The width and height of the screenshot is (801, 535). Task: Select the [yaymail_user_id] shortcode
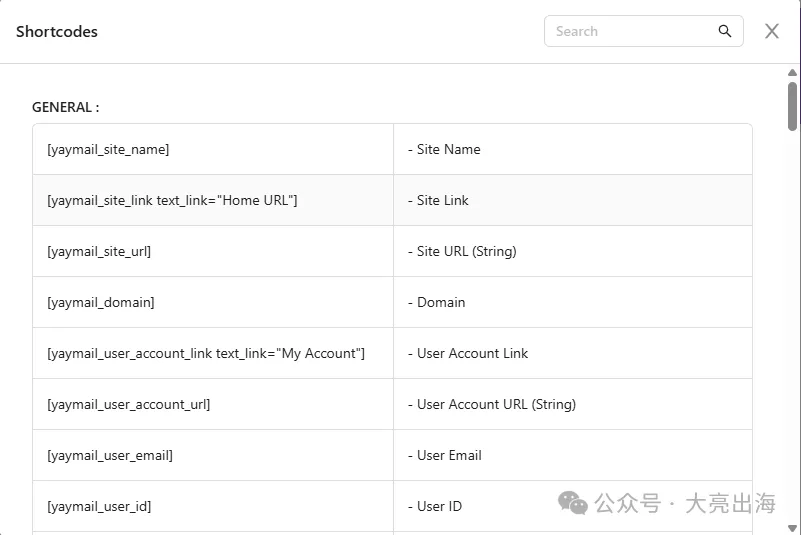(99, 506)
